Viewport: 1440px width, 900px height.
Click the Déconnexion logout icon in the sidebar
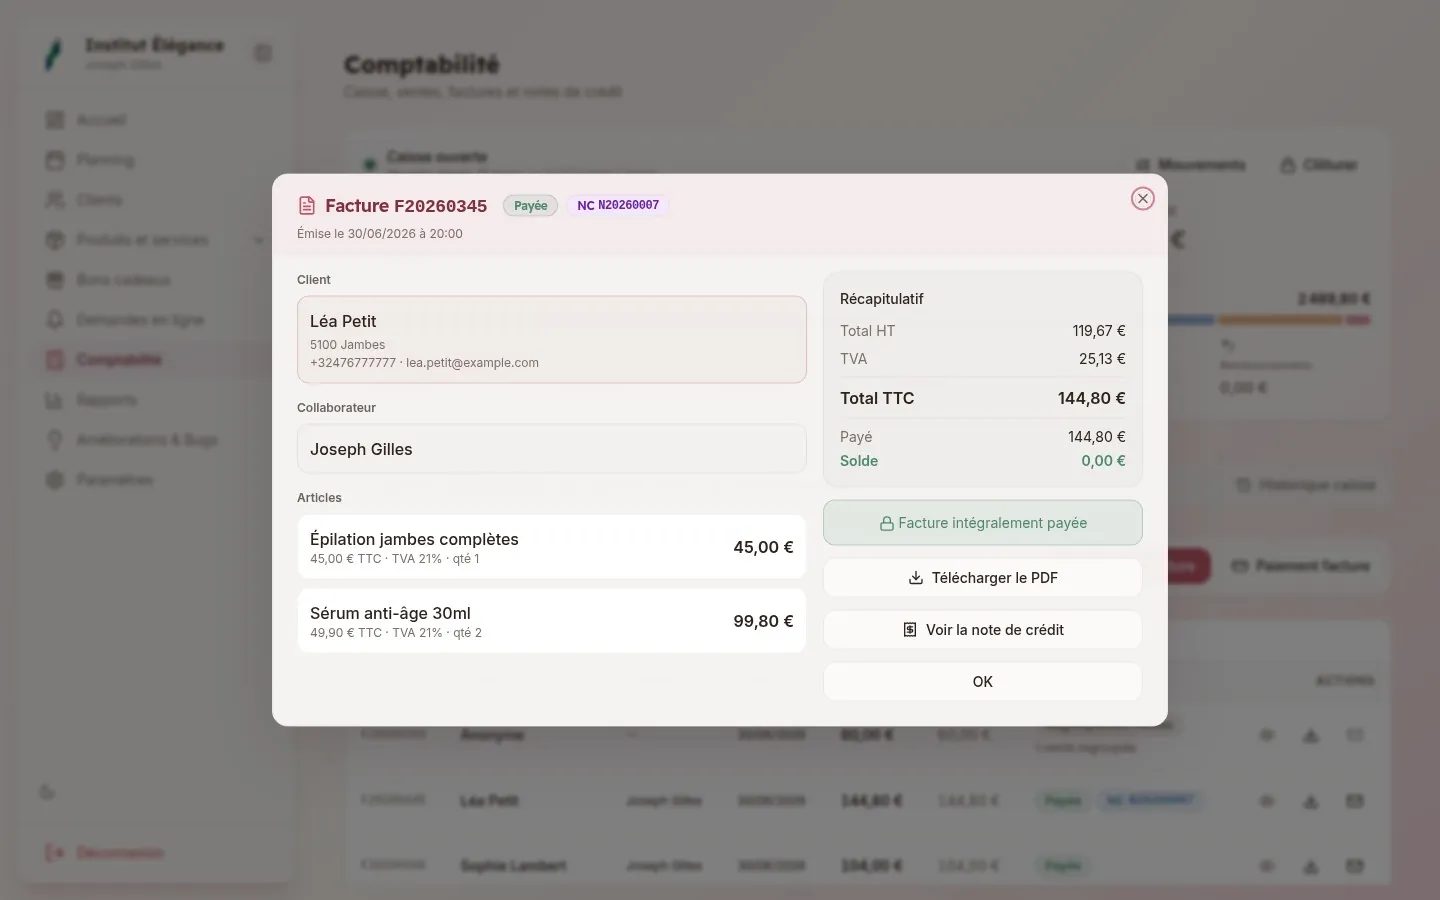tap(55, 853)
